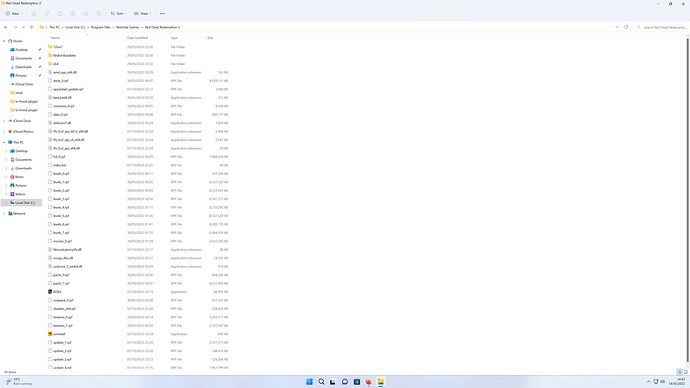Open Windows Start from the taskbar
Viewport: 690px width, 388px height.
309,381
